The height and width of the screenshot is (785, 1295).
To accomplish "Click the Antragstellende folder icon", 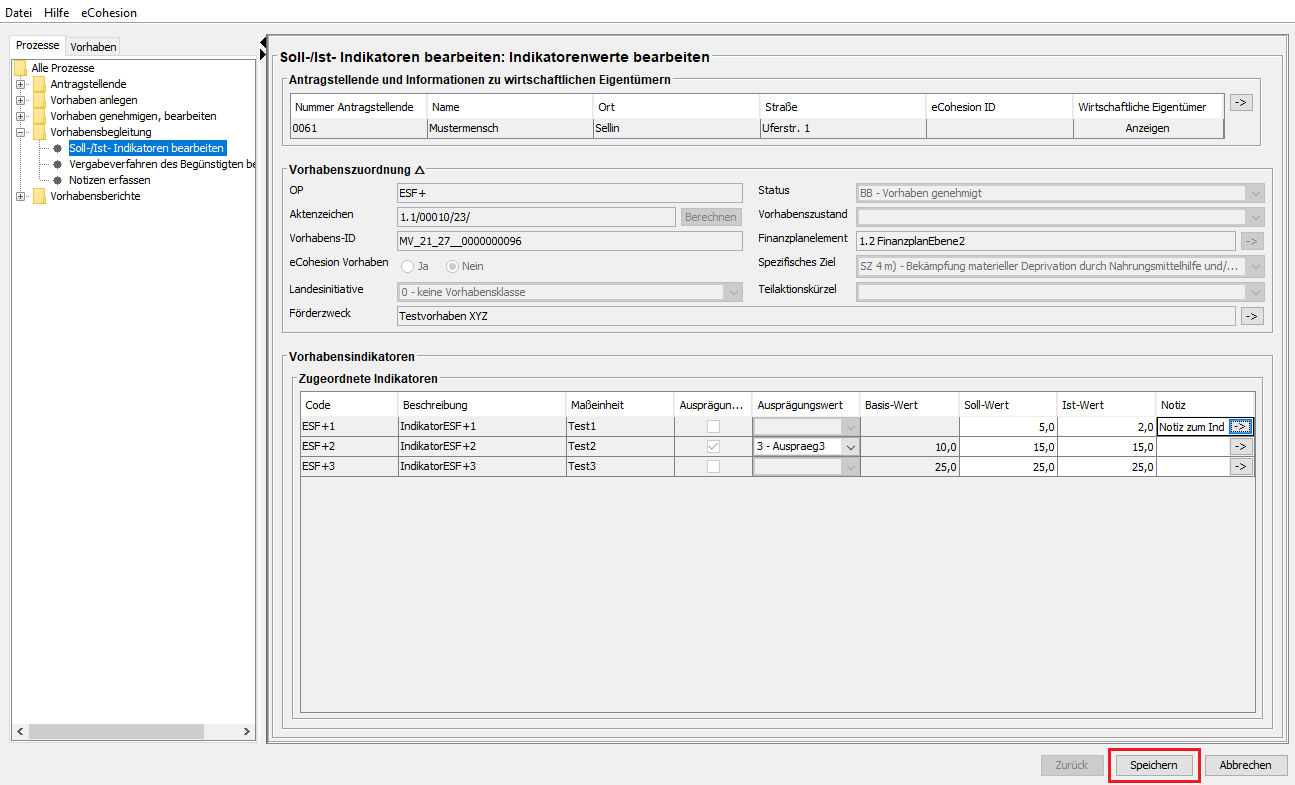I will (39, 84).
